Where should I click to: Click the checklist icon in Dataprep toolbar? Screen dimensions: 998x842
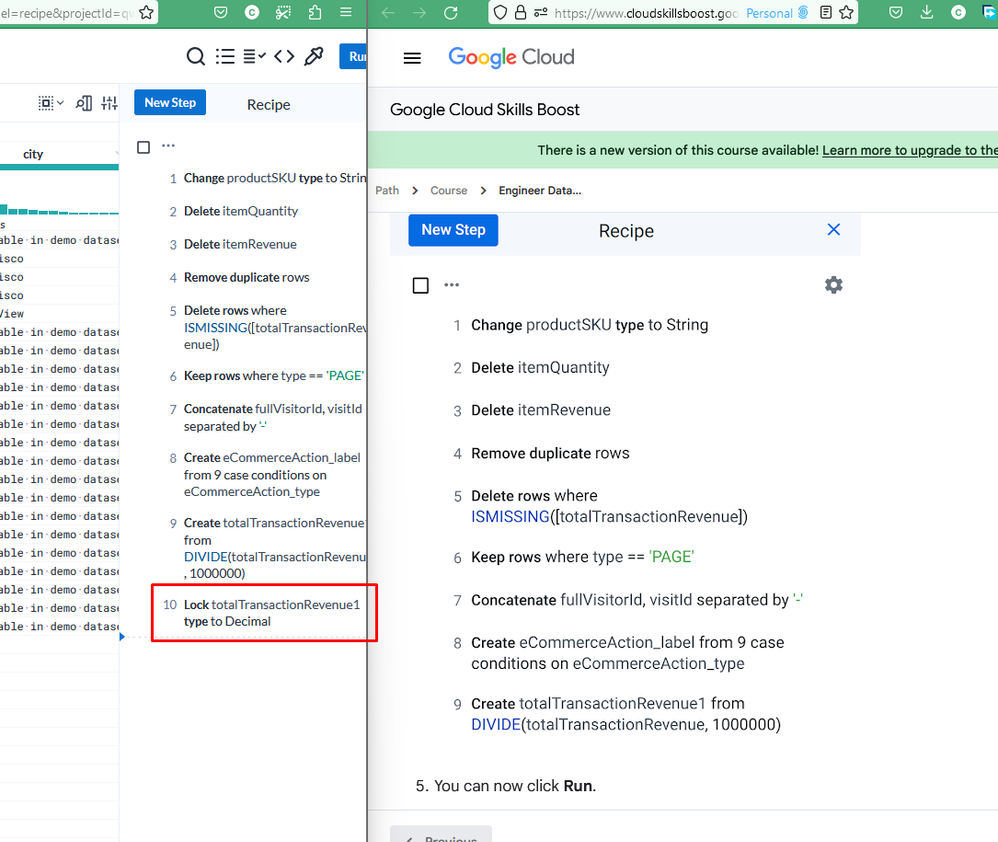(x=255, y=57)
